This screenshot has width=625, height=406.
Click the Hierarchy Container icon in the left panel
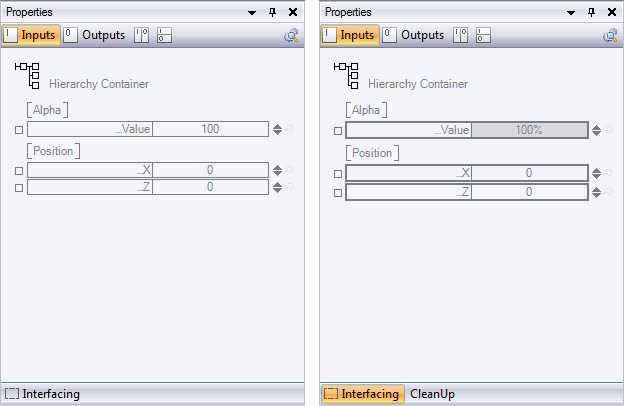27,75
